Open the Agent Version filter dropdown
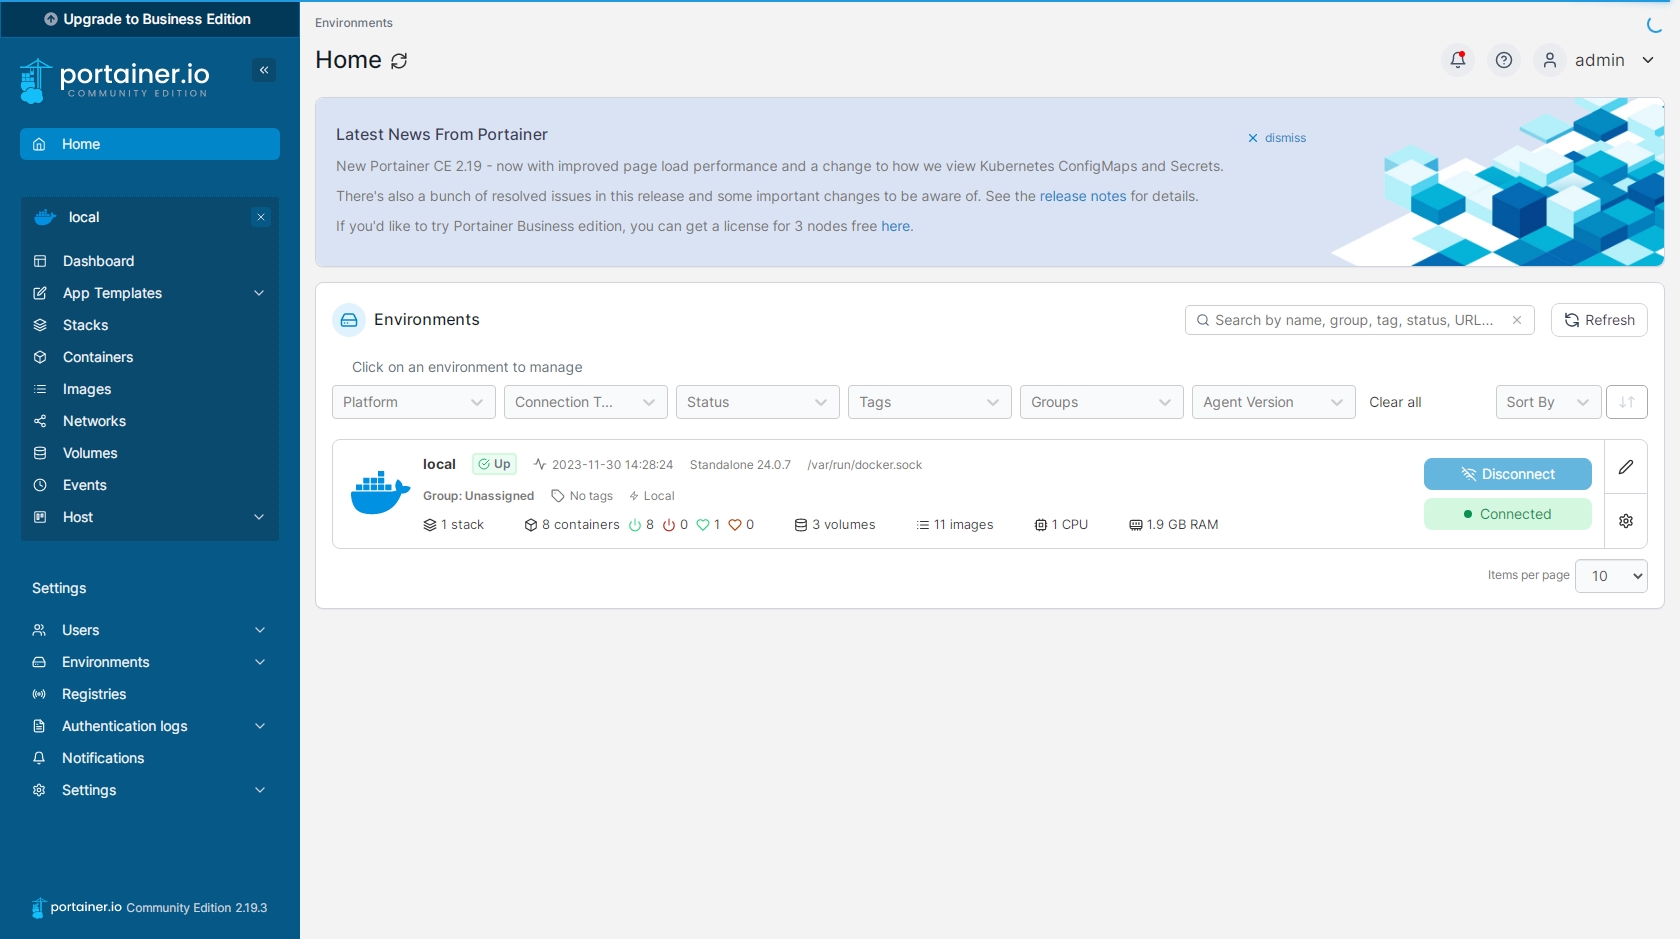The image size is (1680, 939). point(1274,402)
